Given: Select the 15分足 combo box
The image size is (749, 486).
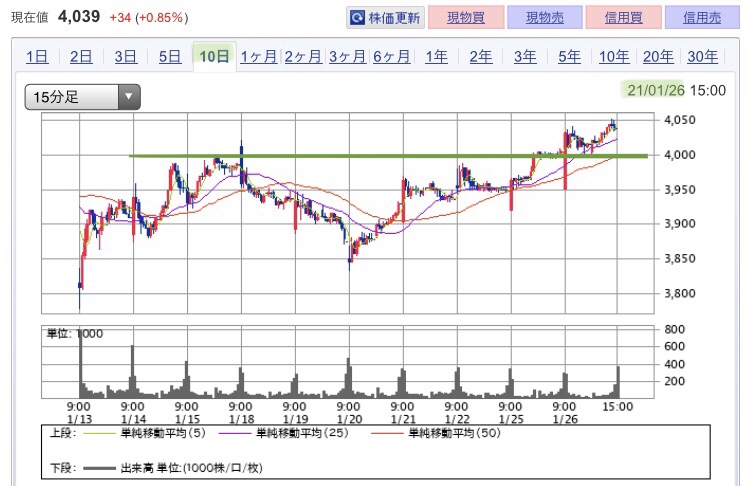Looking at the screenshot, I should [x=83, y=97].
